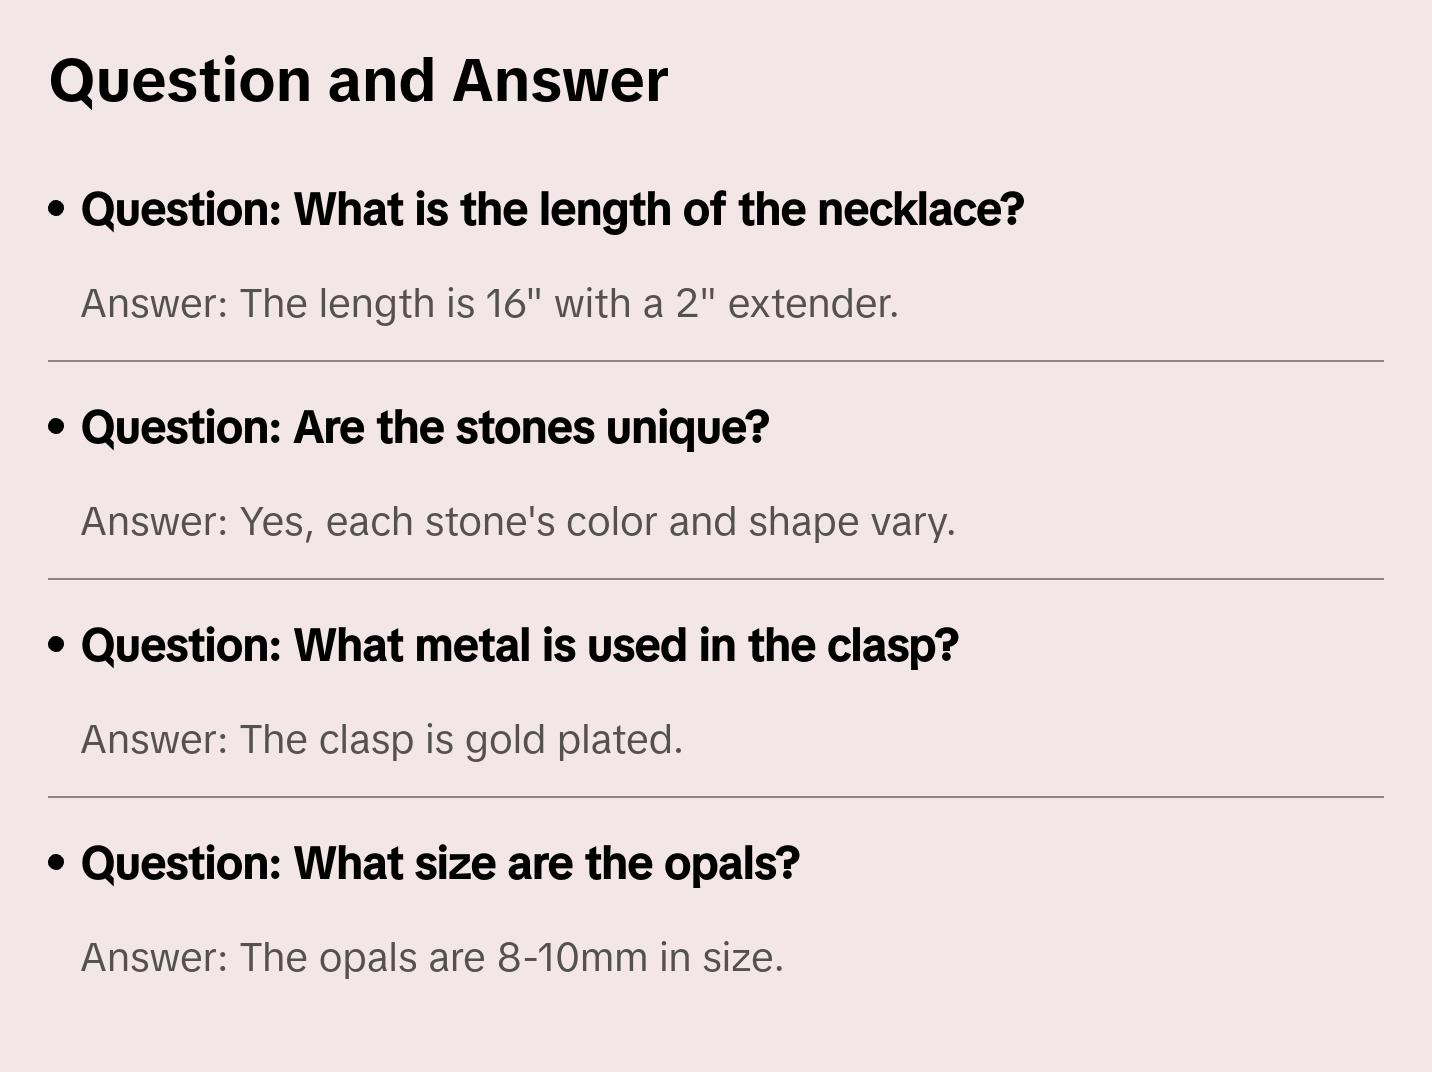Click the 'Question and Answer' heading
The width and height of the screenshot is (1432, 1072).
[x=358, y=80]
